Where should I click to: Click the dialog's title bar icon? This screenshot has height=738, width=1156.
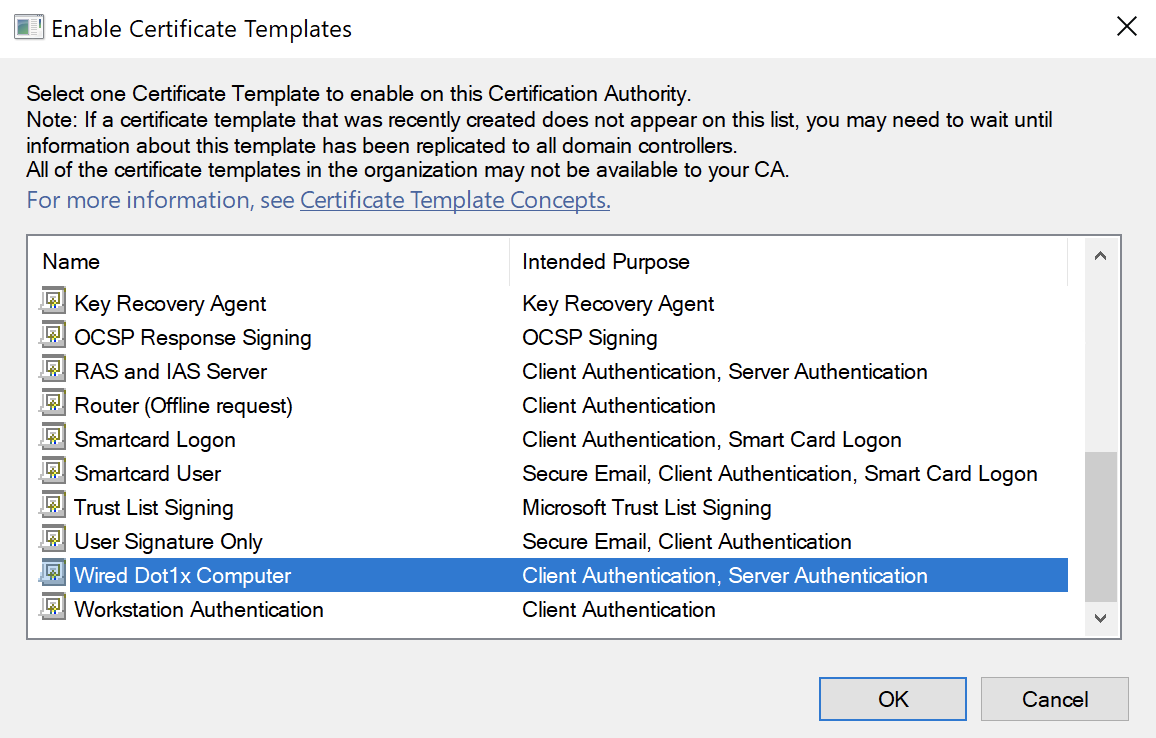coord(27,28)
